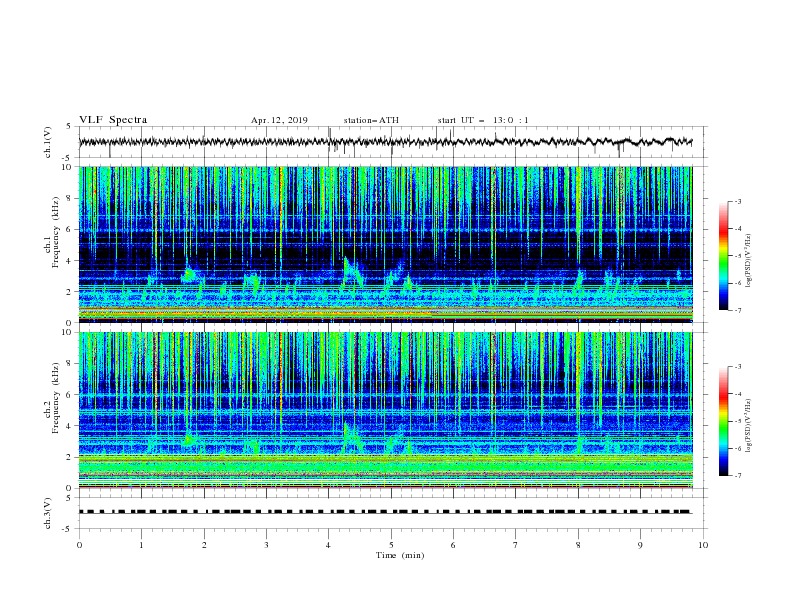Click the "VLF Spectra" plot title
This screenshot has width=792, height=612.
point(113,120)
